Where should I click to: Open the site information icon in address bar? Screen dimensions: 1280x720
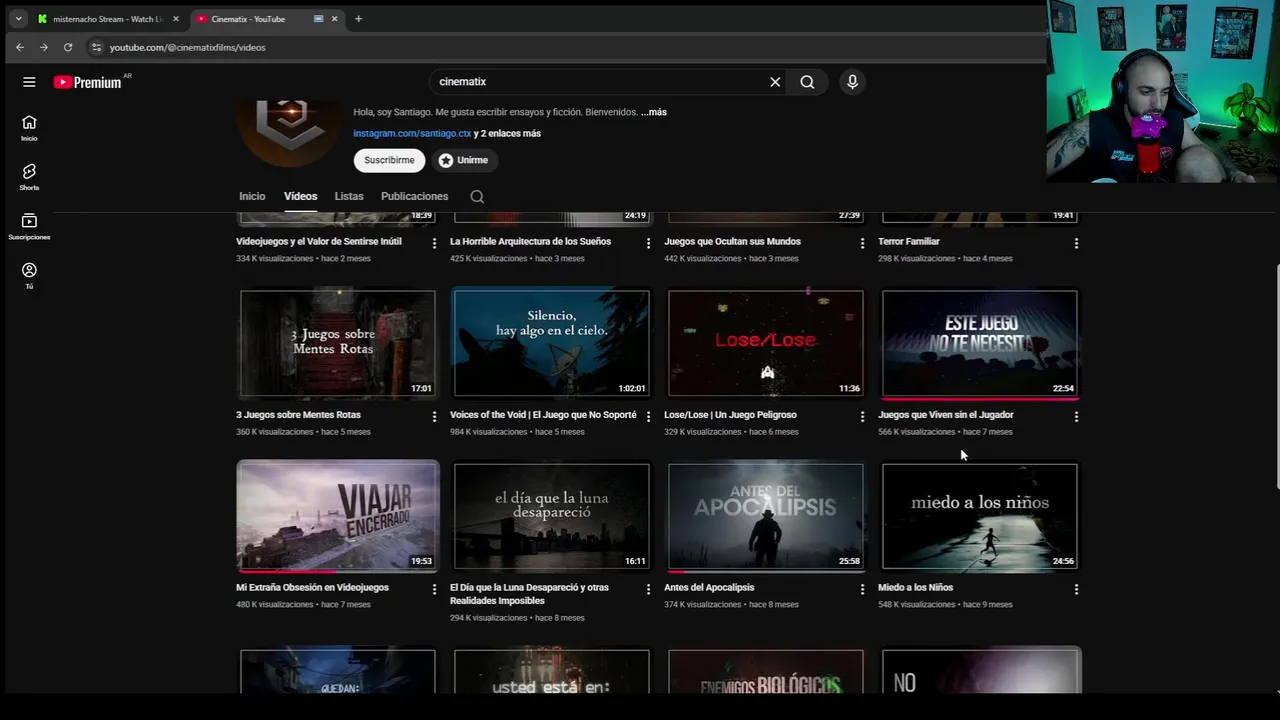coord(96,47)
